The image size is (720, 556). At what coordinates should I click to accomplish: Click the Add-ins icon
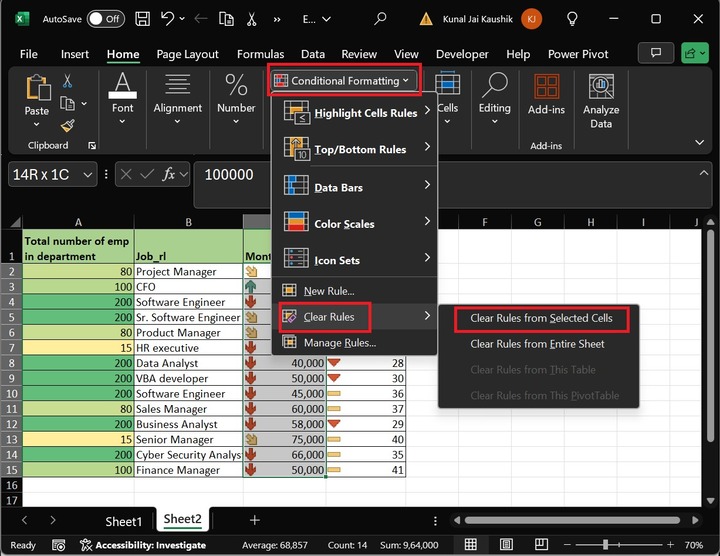tap(546, 95)
